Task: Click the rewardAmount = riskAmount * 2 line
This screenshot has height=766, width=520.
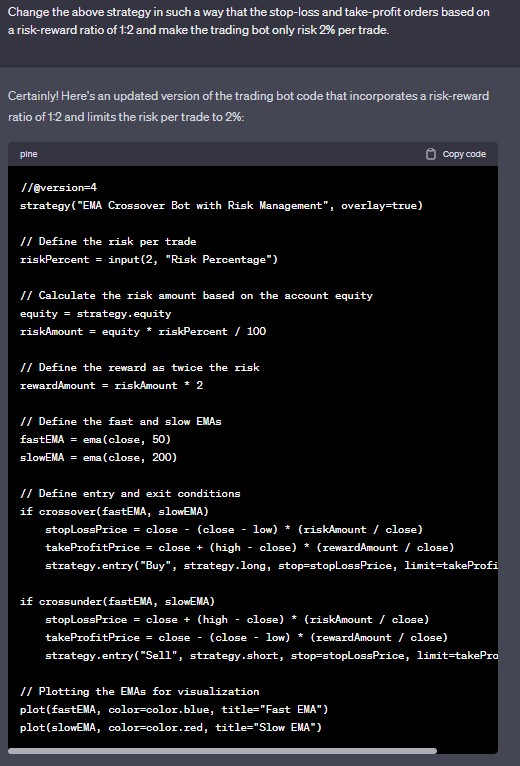Action: tap(111, 385)
